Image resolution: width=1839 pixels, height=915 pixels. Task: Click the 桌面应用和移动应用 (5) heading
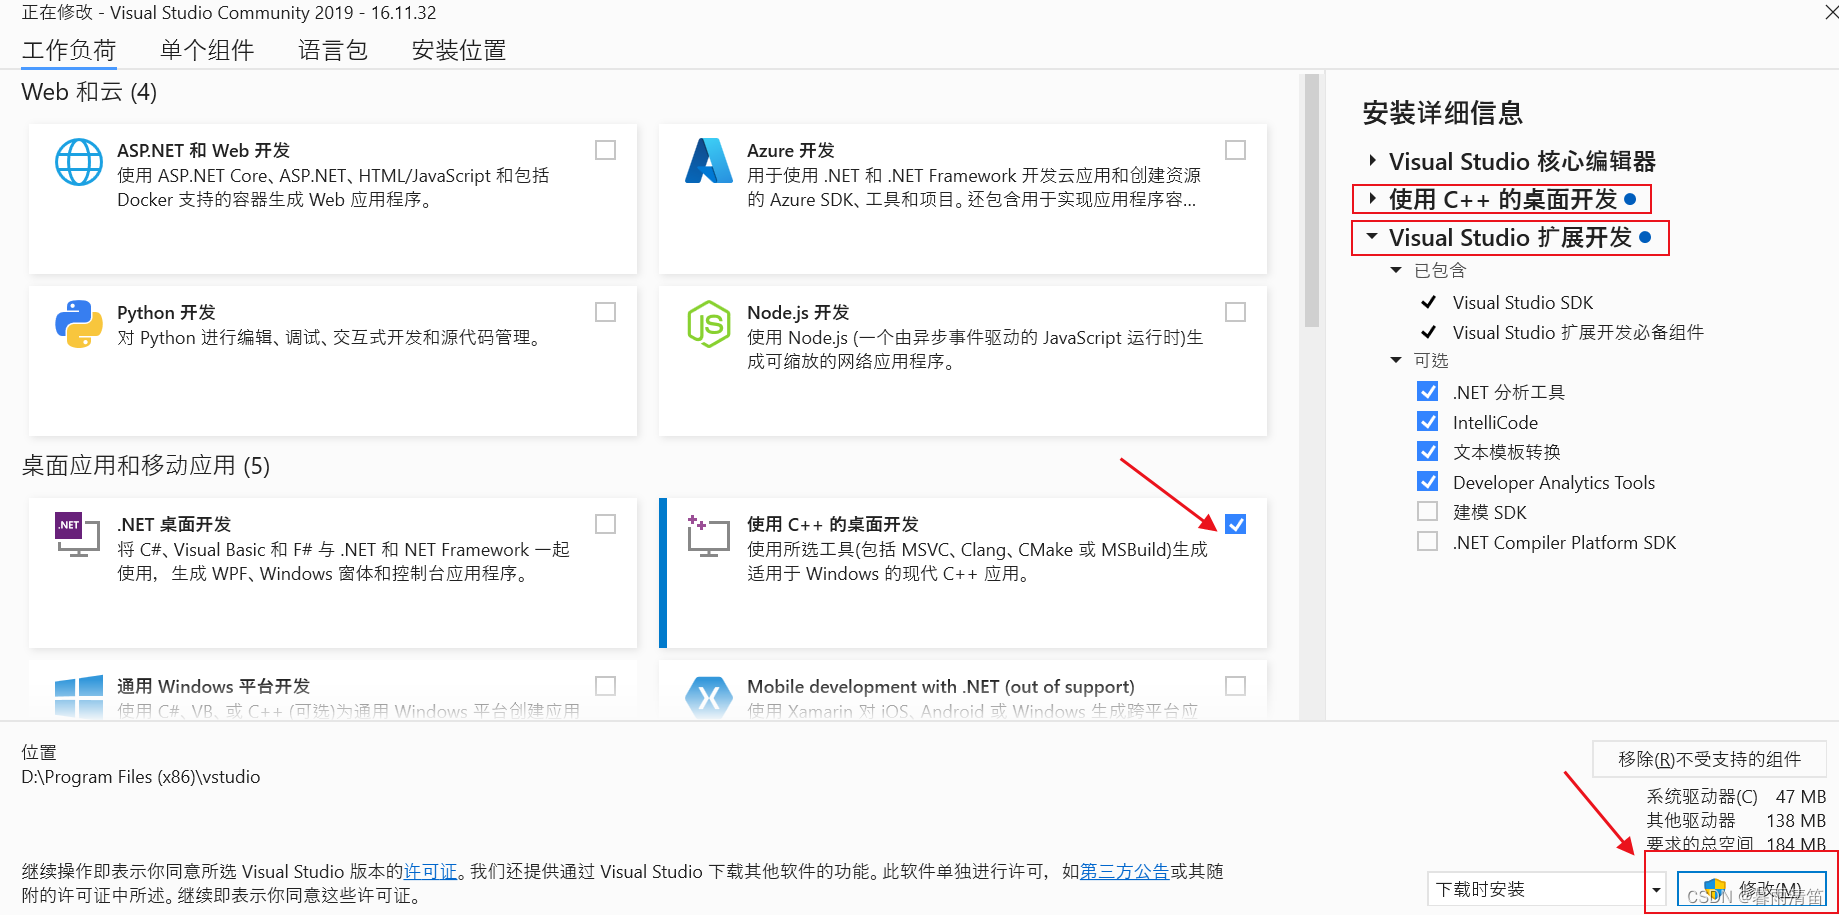click(x=146, y=466)
